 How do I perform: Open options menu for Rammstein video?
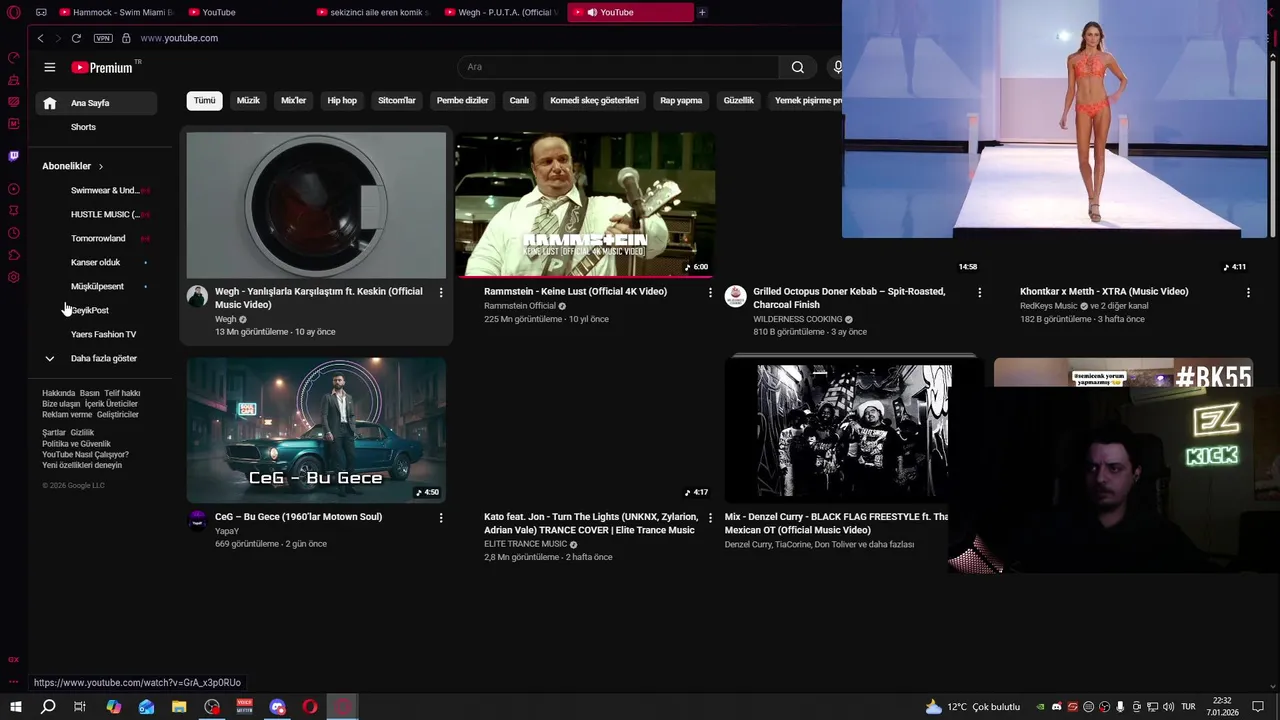coord(710,292)
